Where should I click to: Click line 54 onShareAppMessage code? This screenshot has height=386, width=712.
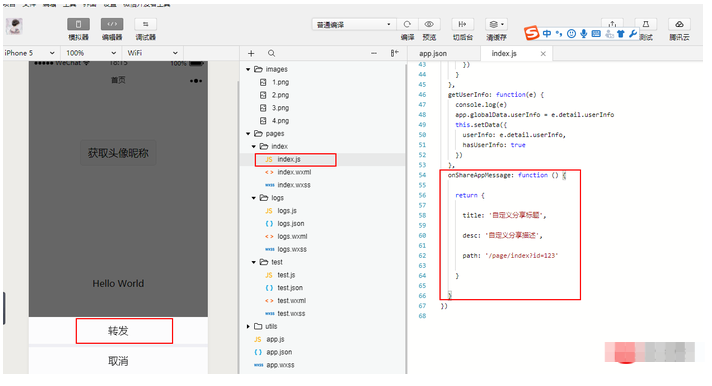pos(506,175)
